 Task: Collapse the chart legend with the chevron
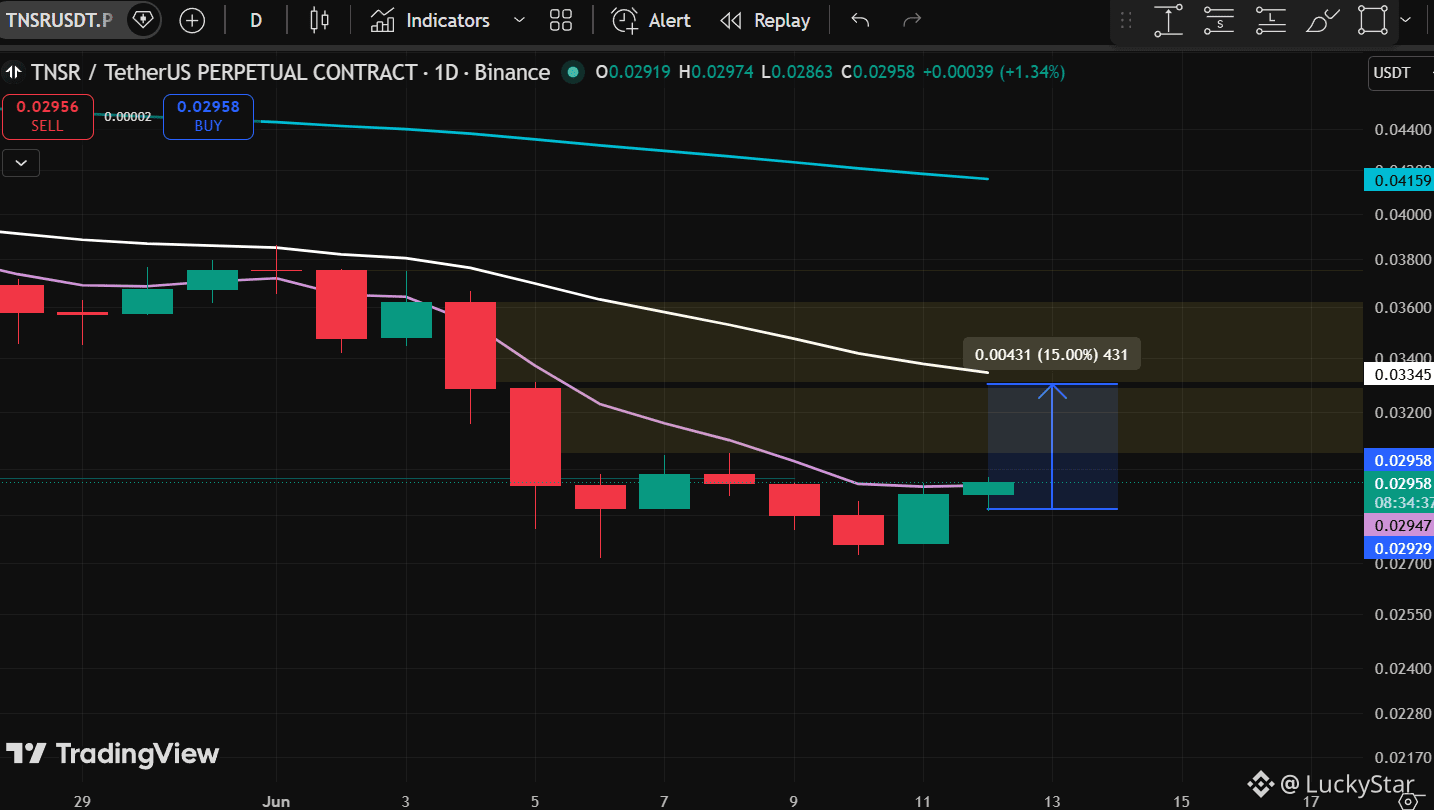(21, 163)
